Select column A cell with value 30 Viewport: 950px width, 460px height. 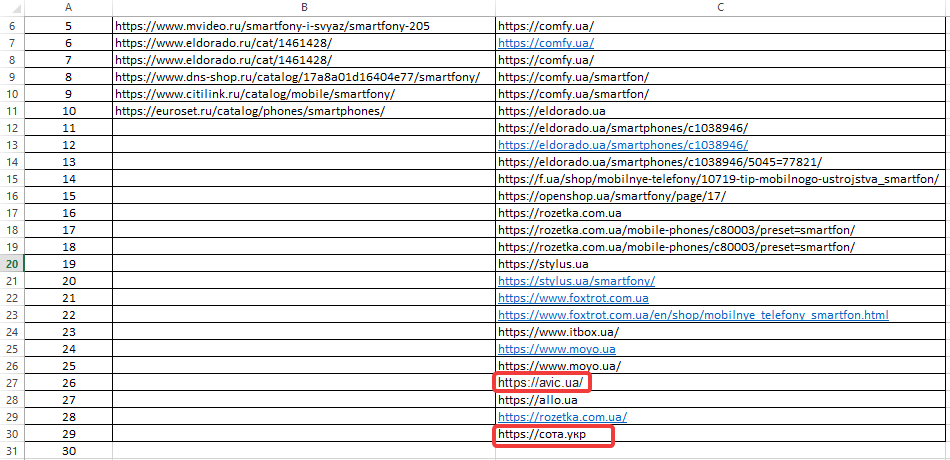[68, 451]
